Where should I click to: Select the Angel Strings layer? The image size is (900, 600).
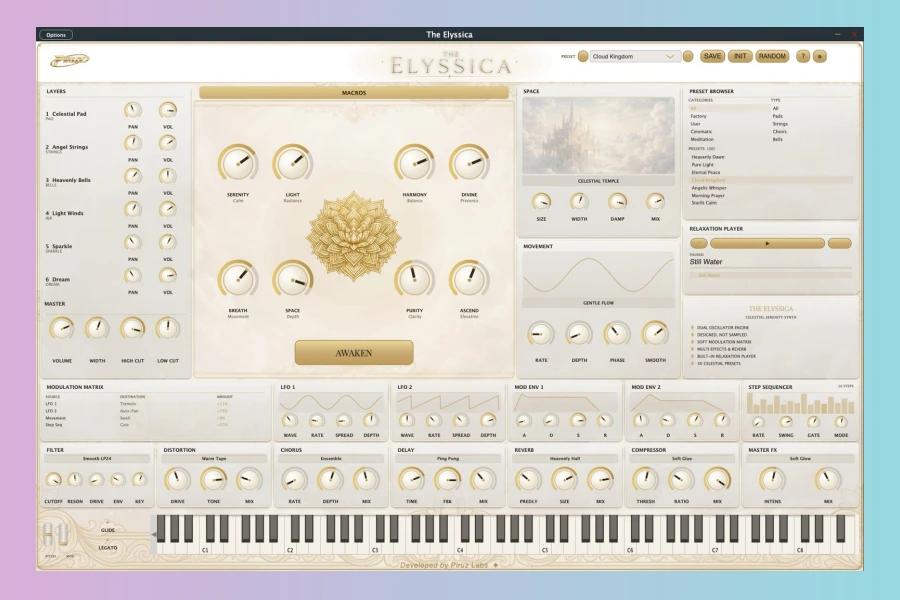tap(67, 148)
